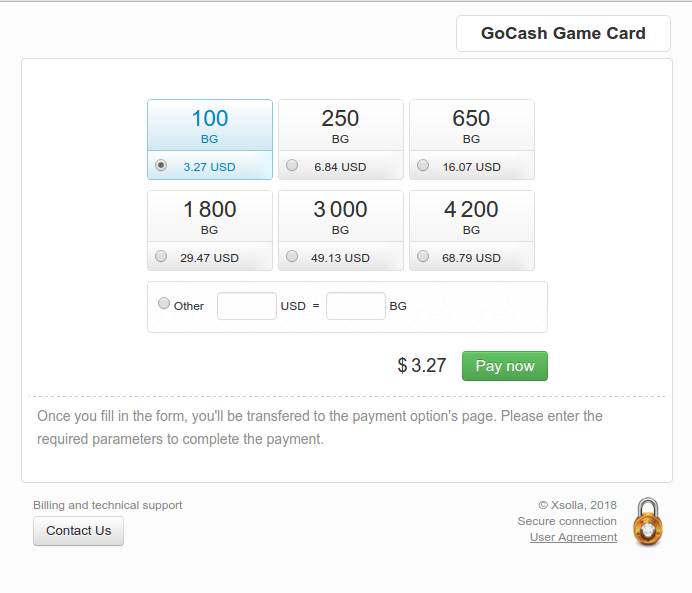
Task: Click the golden padlock security icon
Action: [x=647, y=522]
